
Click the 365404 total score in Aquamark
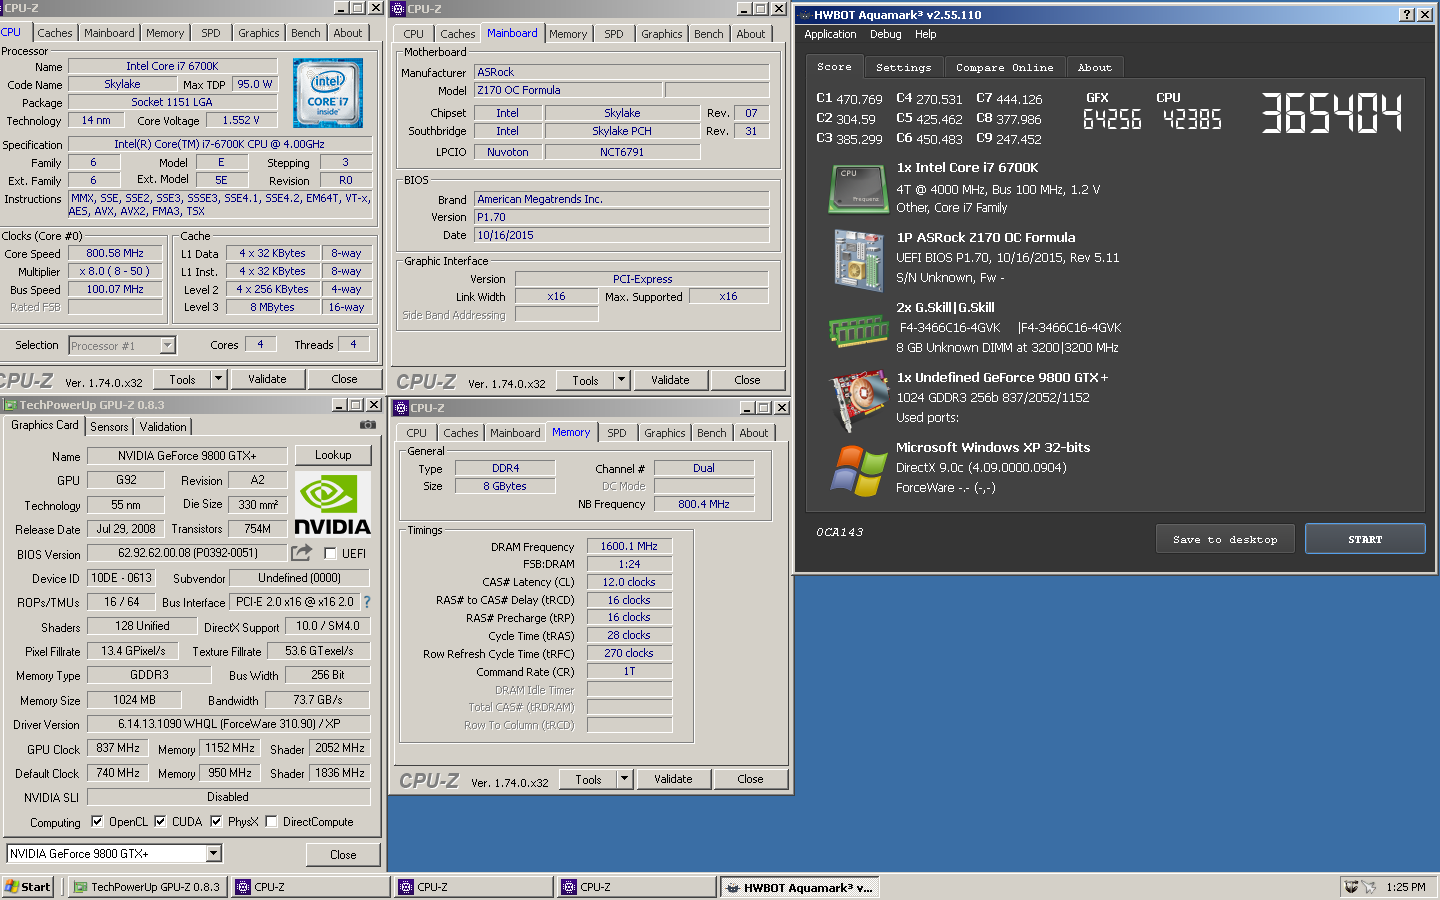(1331, 113)
